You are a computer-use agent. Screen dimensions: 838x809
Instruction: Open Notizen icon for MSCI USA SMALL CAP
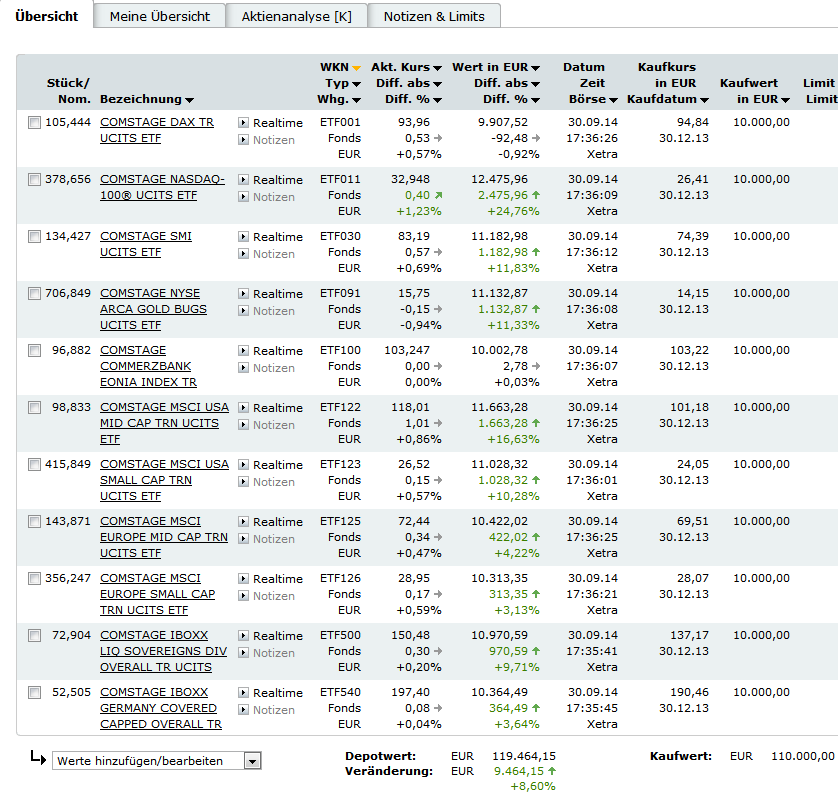coord(243,482)
